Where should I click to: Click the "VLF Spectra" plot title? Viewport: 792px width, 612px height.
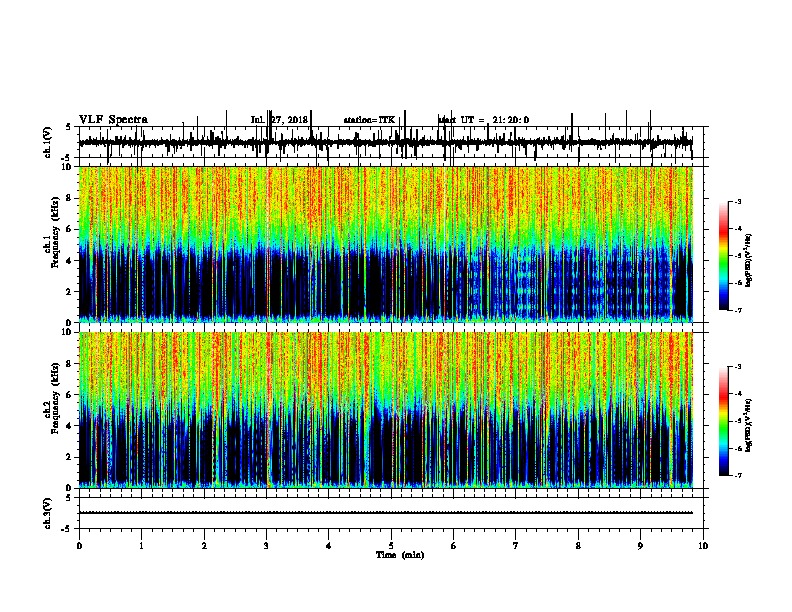click(x=113, y=120)
